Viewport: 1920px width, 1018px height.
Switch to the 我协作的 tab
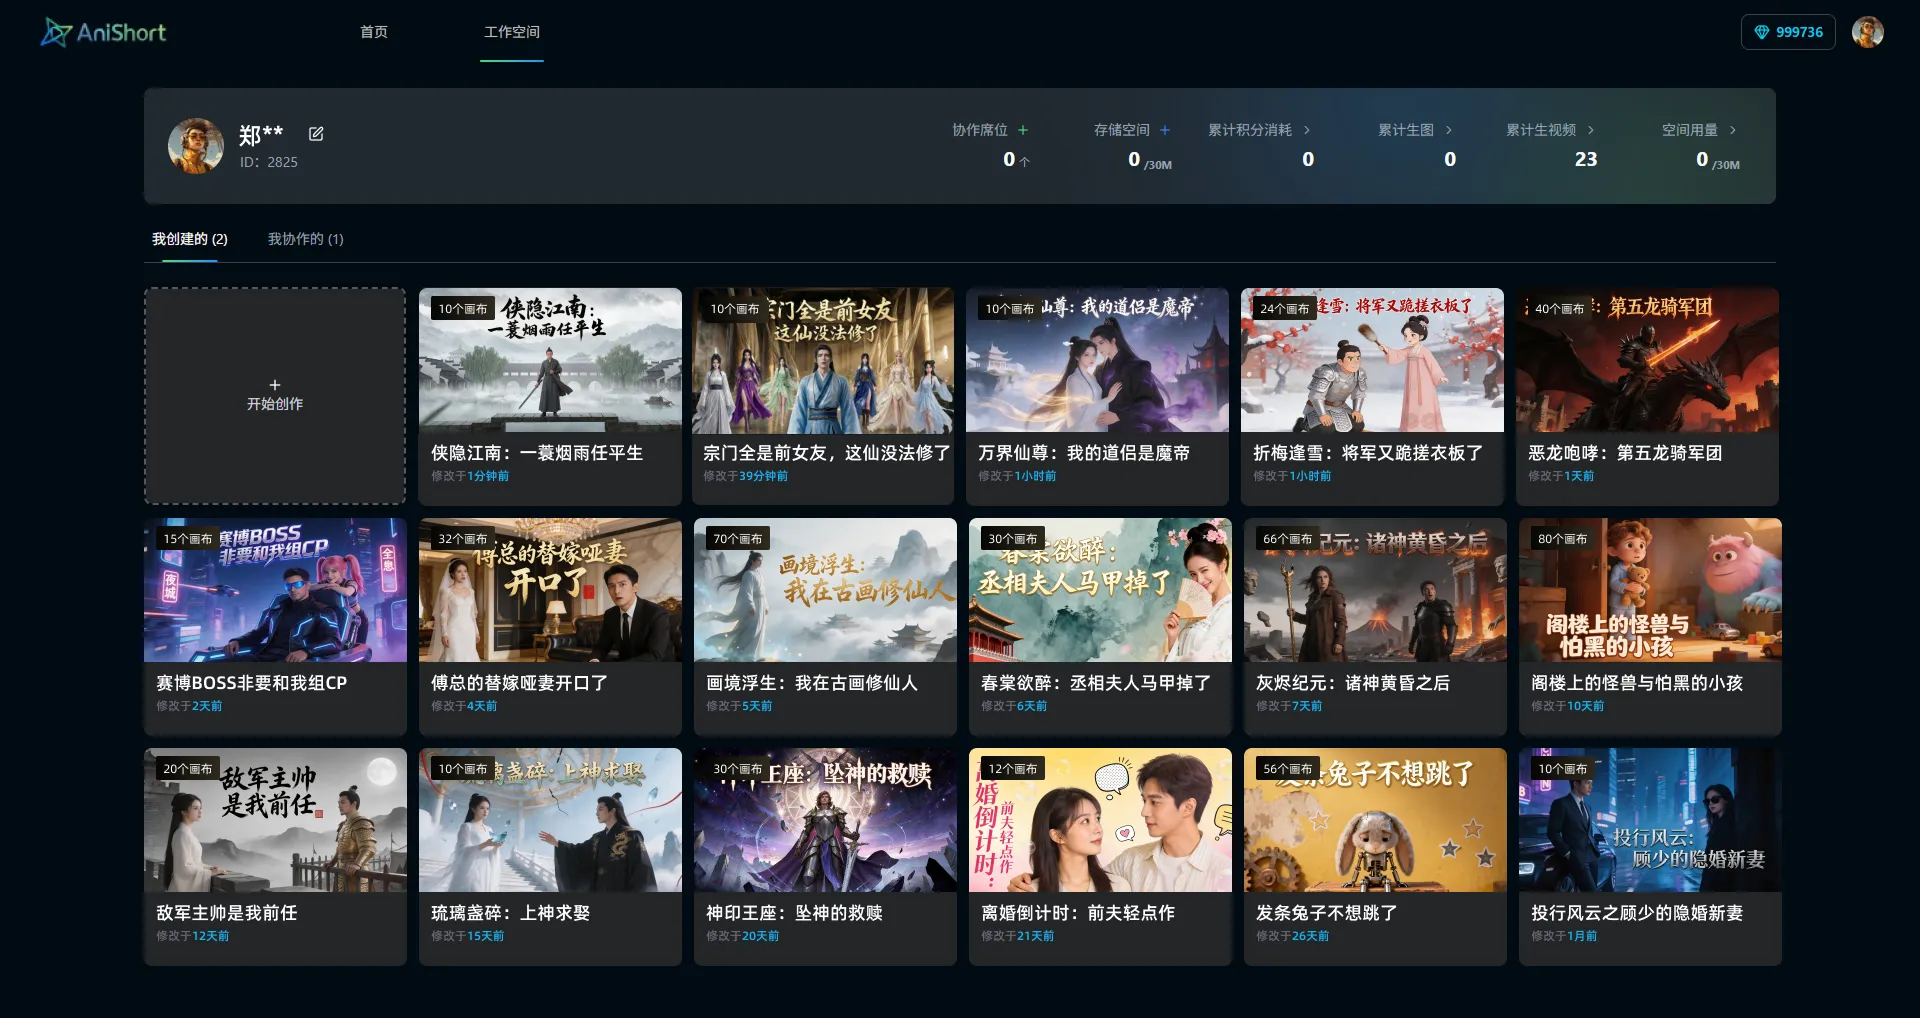[x=306, y=239]
